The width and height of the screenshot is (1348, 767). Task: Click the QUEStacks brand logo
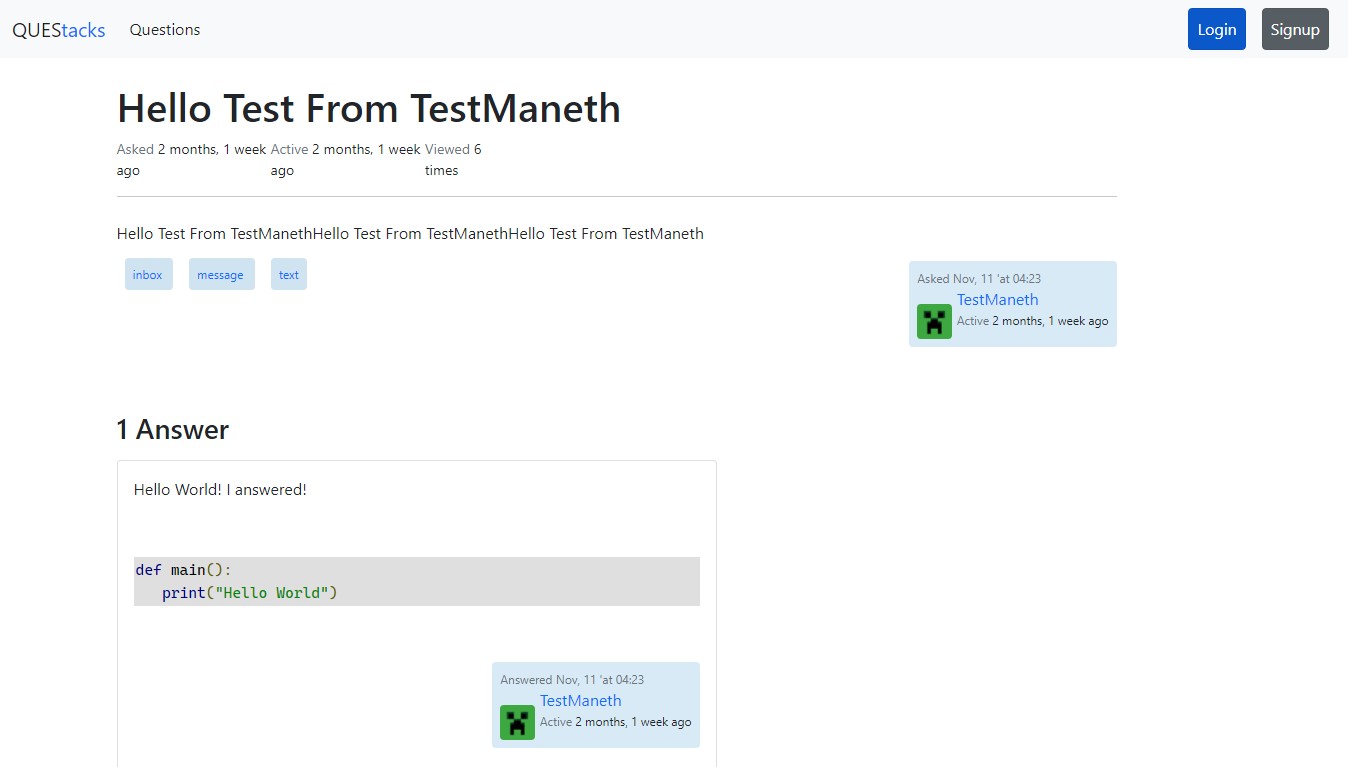pos(58,30)
